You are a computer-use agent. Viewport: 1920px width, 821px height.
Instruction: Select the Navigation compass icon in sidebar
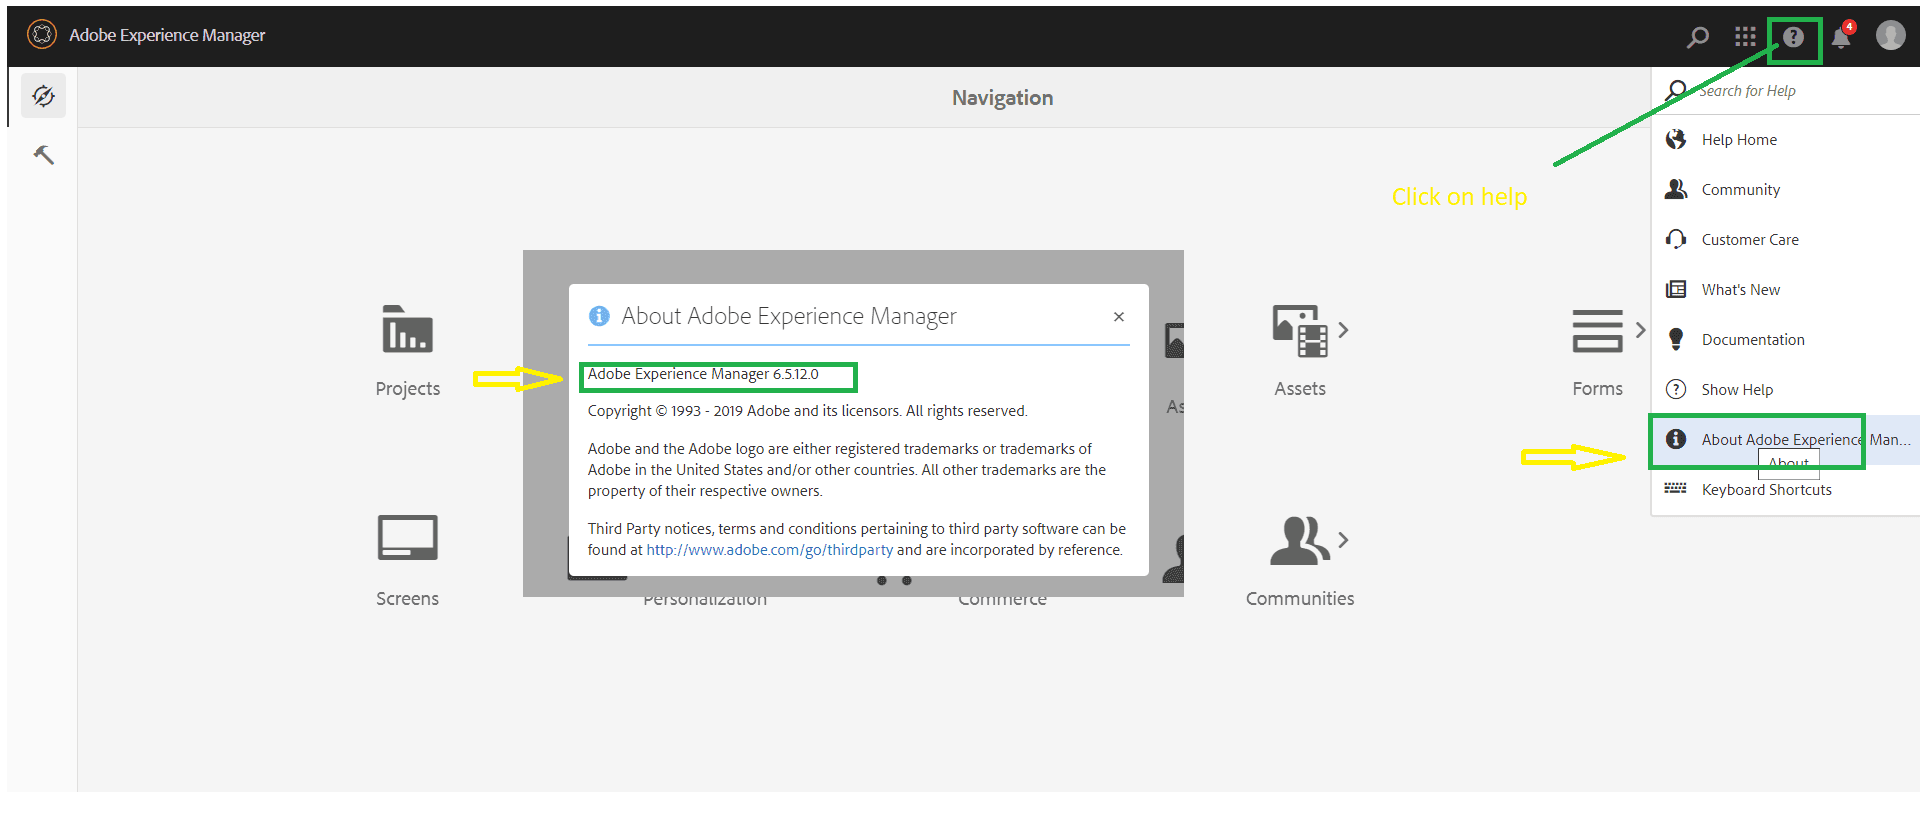43,96
